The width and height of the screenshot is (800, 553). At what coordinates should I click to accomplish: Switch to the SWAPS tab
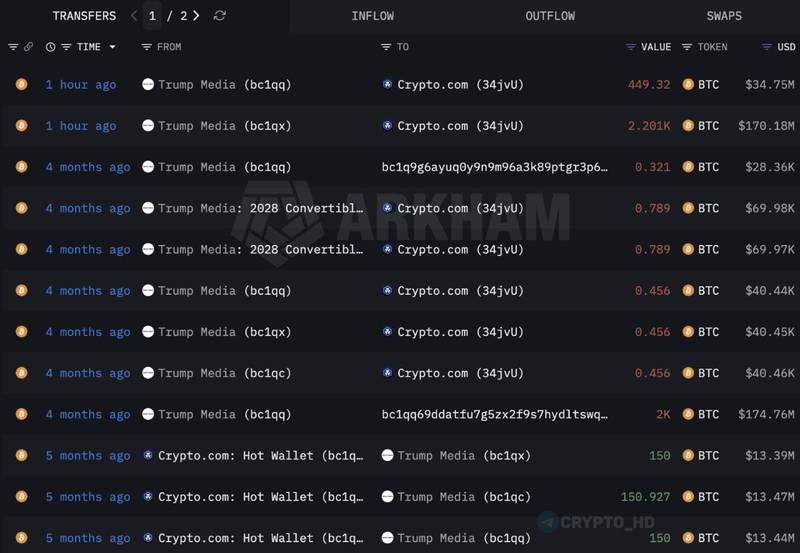pos(724,16)
